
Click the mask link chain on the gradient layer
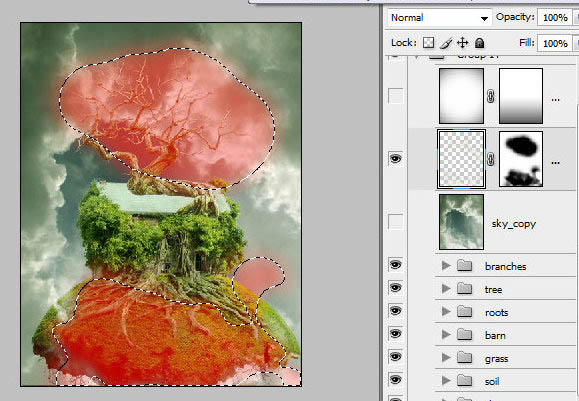(x=491, y=96)
